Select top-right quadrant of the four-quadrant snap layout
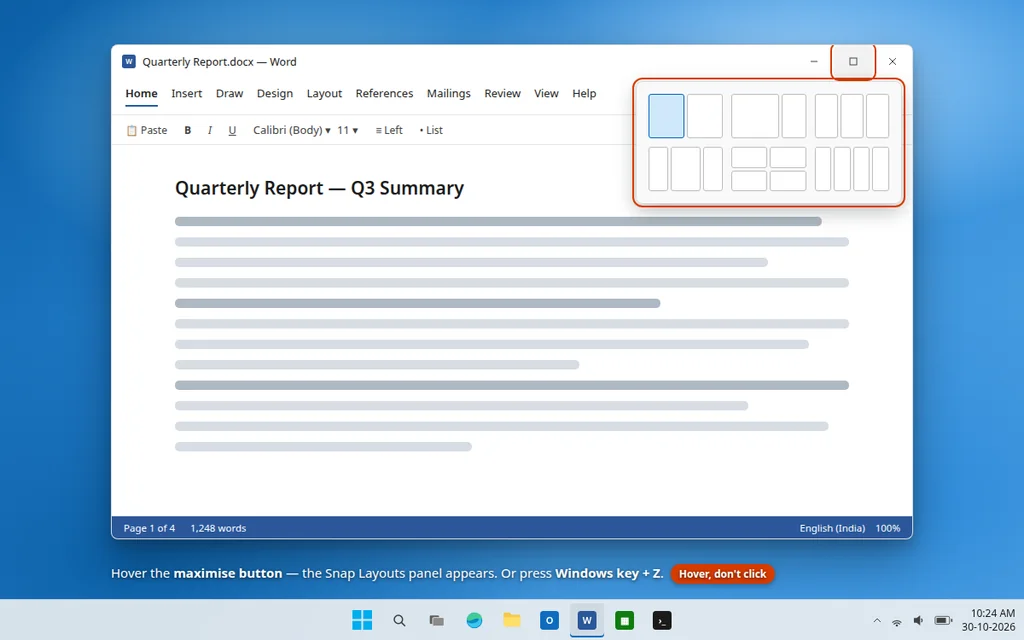Screen dimensions: 1024x640 [x=788, y=157]
